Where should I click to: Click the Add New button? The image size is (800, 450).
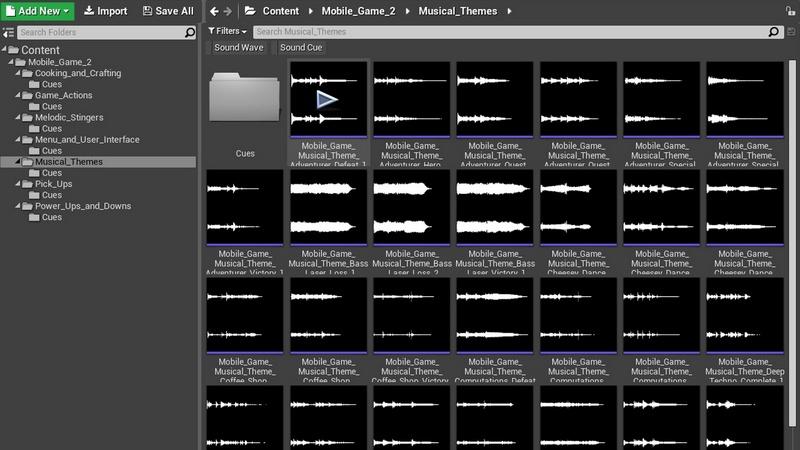click(37, 11)
